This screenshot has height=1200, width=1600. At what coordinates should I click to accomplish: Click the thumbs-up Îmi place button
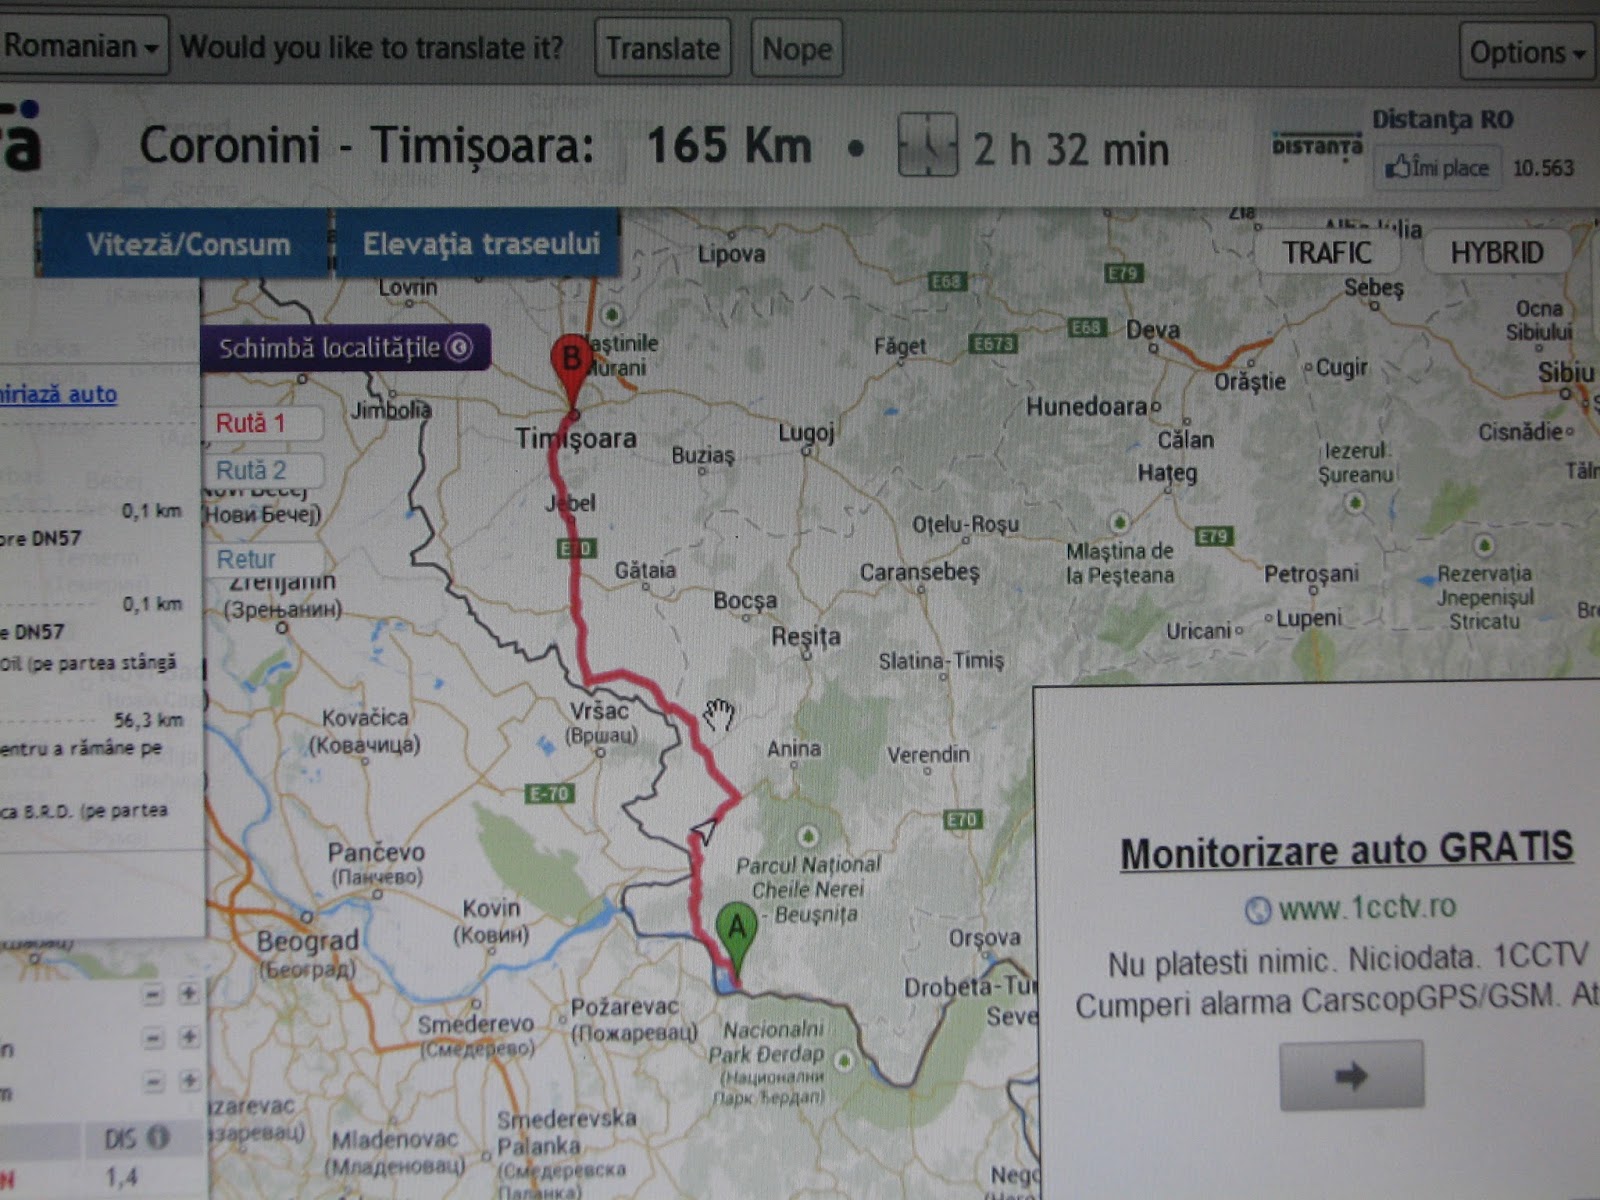click(x=1437, y=167)
